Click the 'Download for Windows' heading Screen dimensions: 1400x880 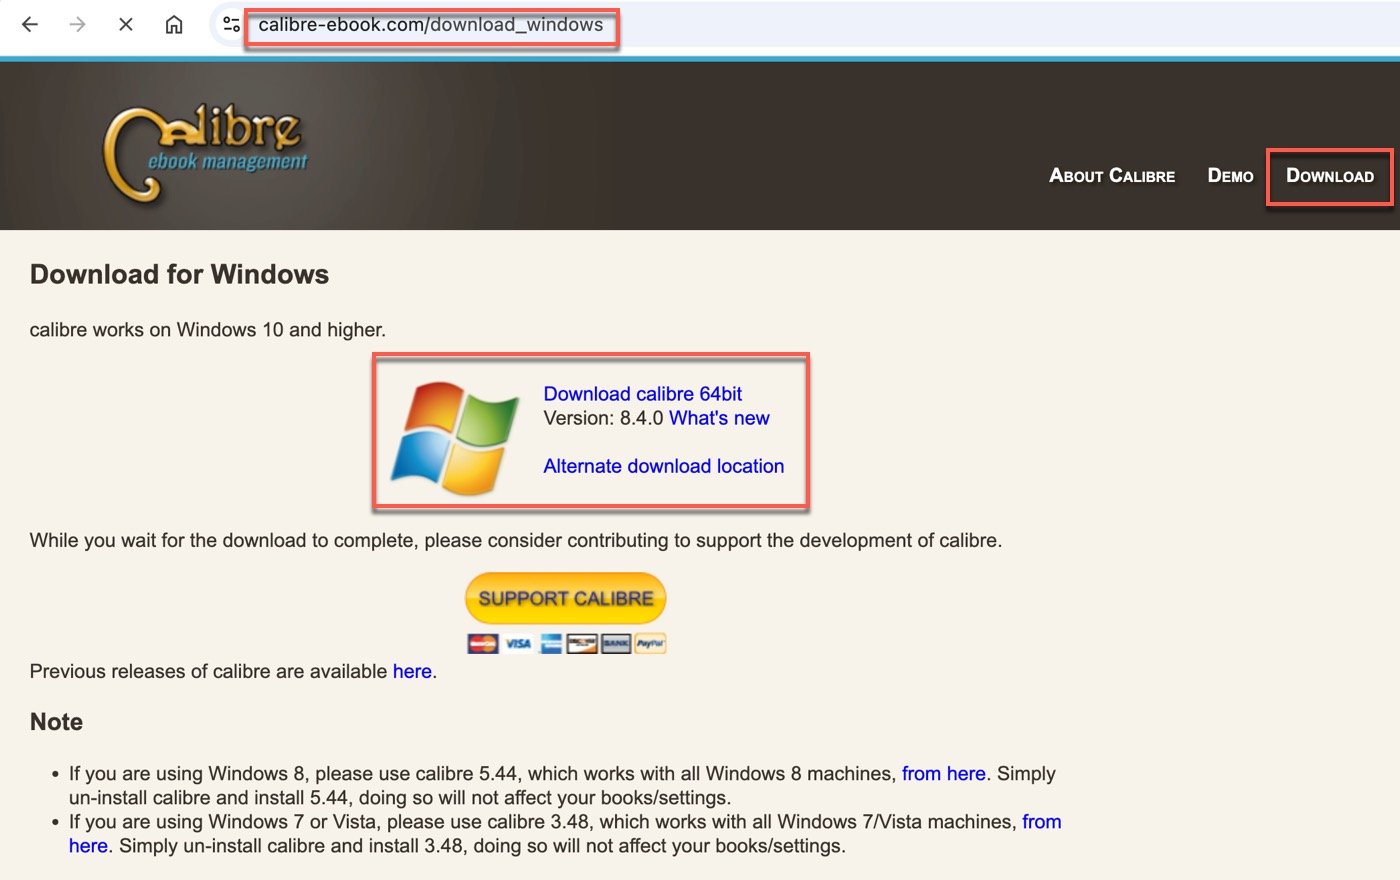click(179, 274)
